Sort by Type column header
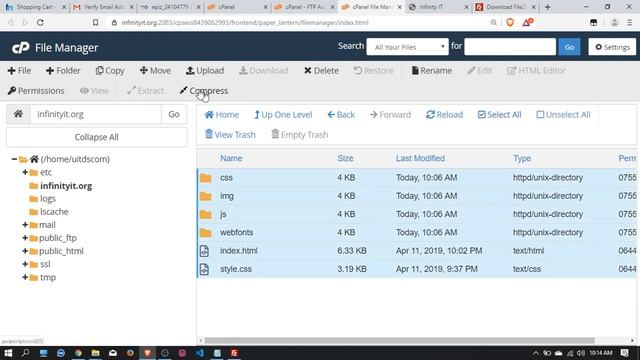 coord(522,158)
